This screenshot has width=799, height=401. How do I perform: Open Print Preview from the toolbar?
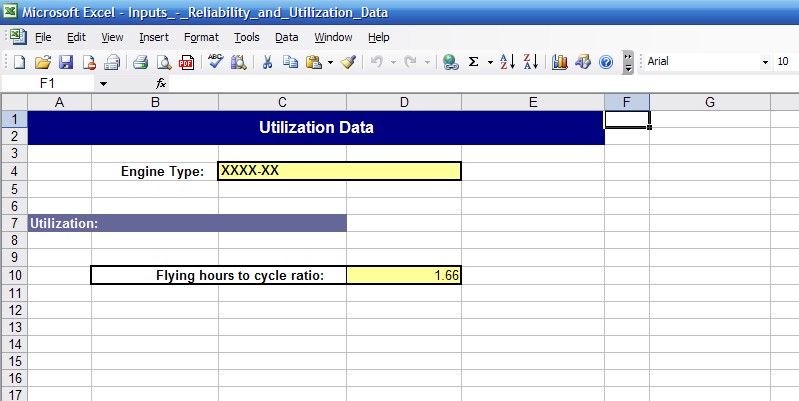[162, 62]
